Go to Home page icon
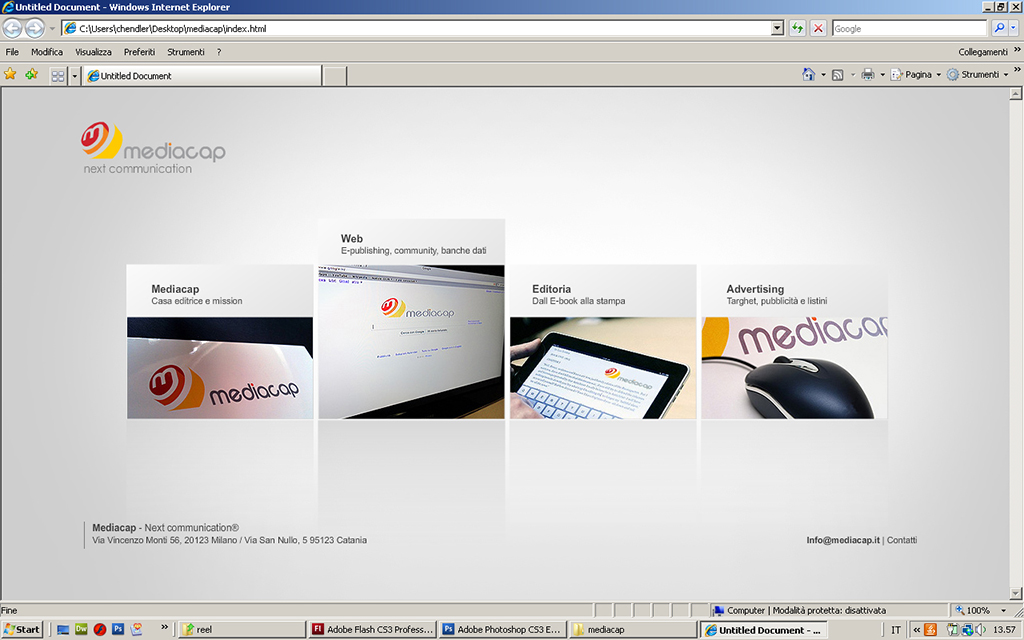Image resolution: width=1024 pixels, height=640 pixels. [x=808, y=74]
